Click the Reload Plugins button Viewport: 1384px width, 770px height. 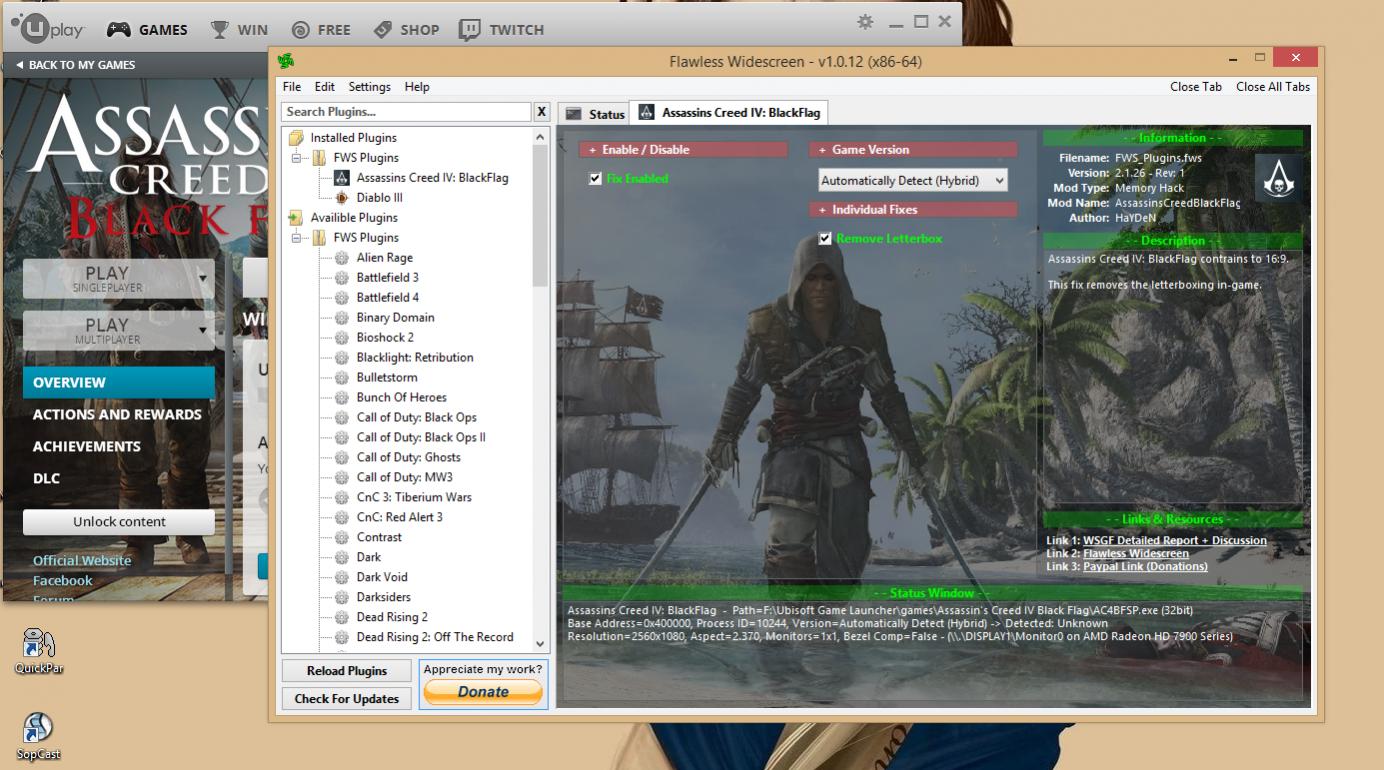click(347, 670)
